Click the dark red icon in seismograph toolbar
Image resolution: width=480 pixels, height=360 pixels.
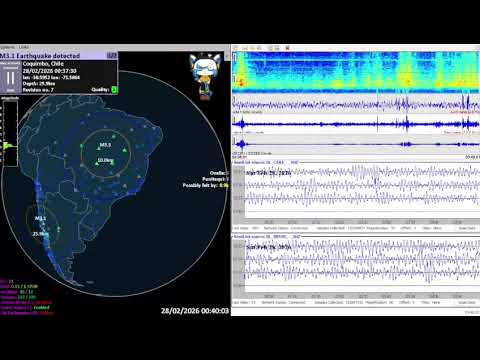(x=287, y=48)
